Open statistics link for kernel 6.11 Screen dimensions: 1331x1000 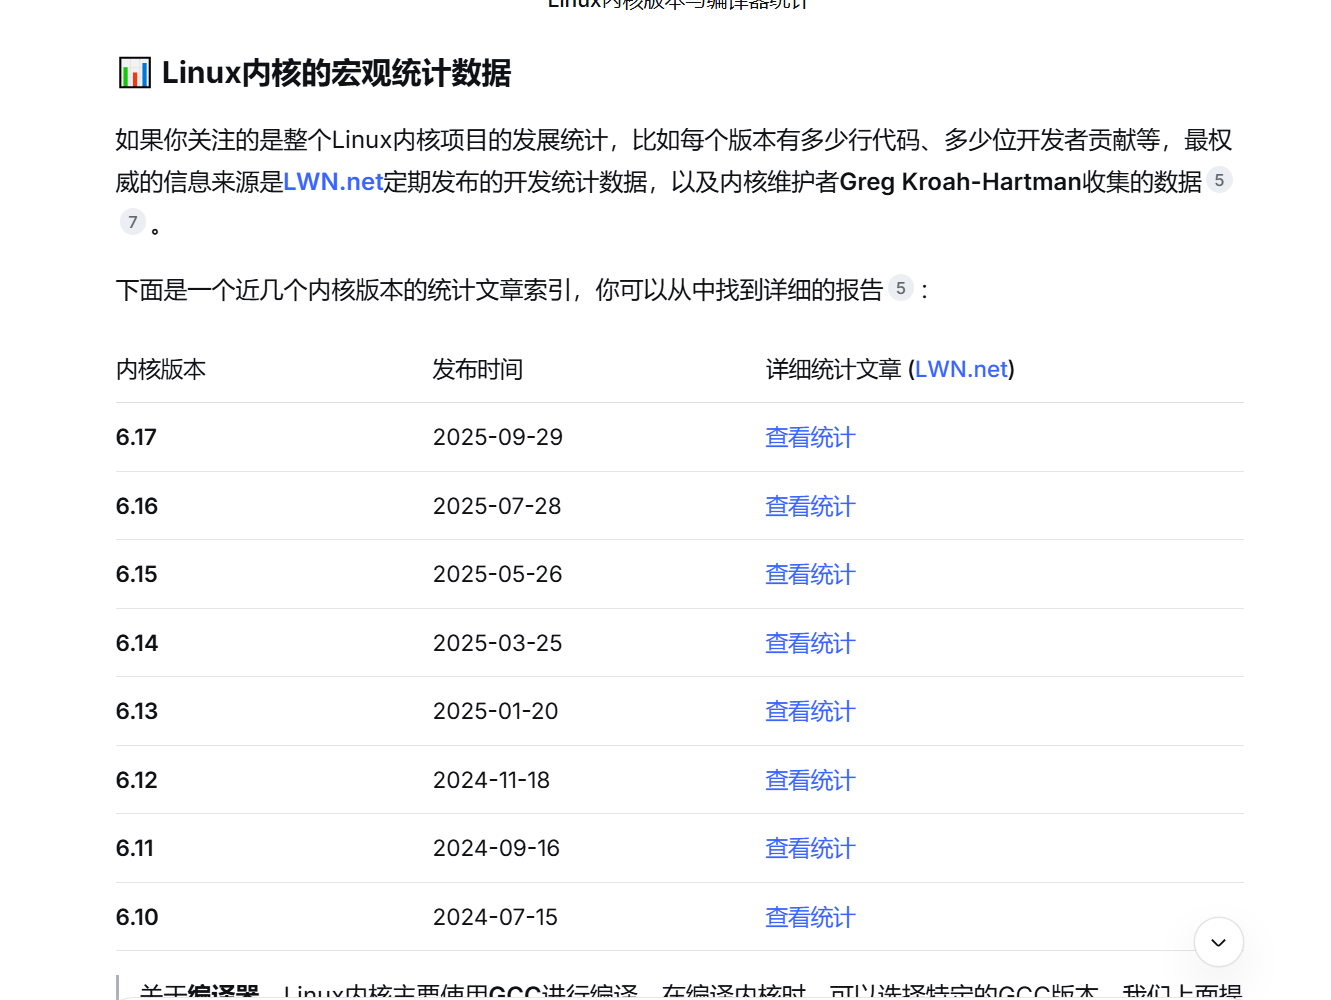coord(810,848)
